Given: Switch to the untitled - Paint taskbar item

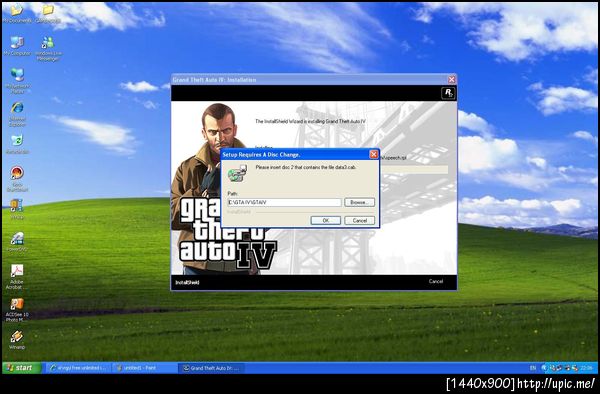Looking at the screenshot, I should pyautogui.click(x=145, y=368).
